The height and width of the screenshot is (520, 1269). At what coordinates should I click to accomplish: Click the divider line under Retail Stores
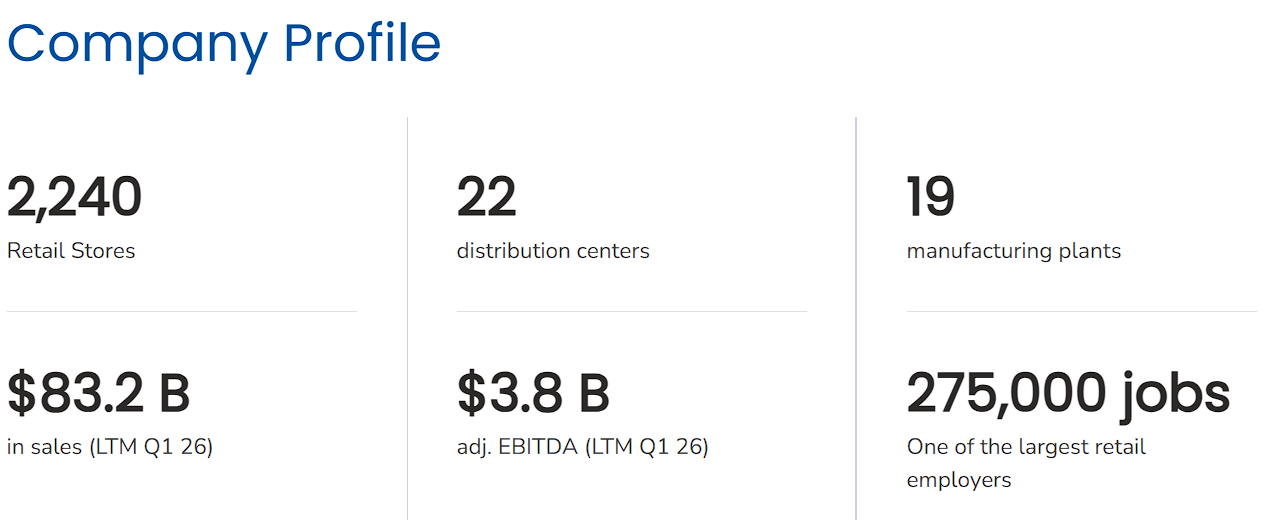182,311
